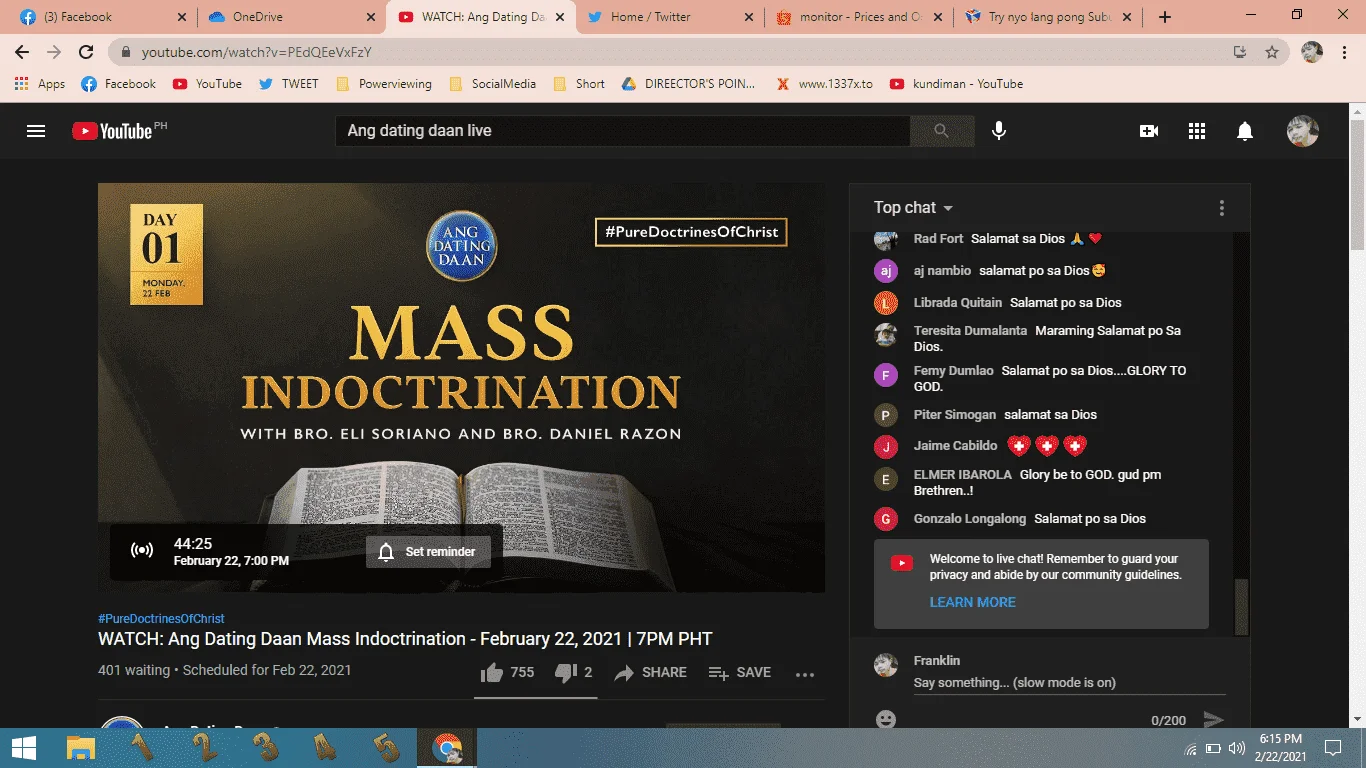This screenshot has height=768, width=1366.
Task: Click the cast media icon in address bar
Action: point(1240,52)
